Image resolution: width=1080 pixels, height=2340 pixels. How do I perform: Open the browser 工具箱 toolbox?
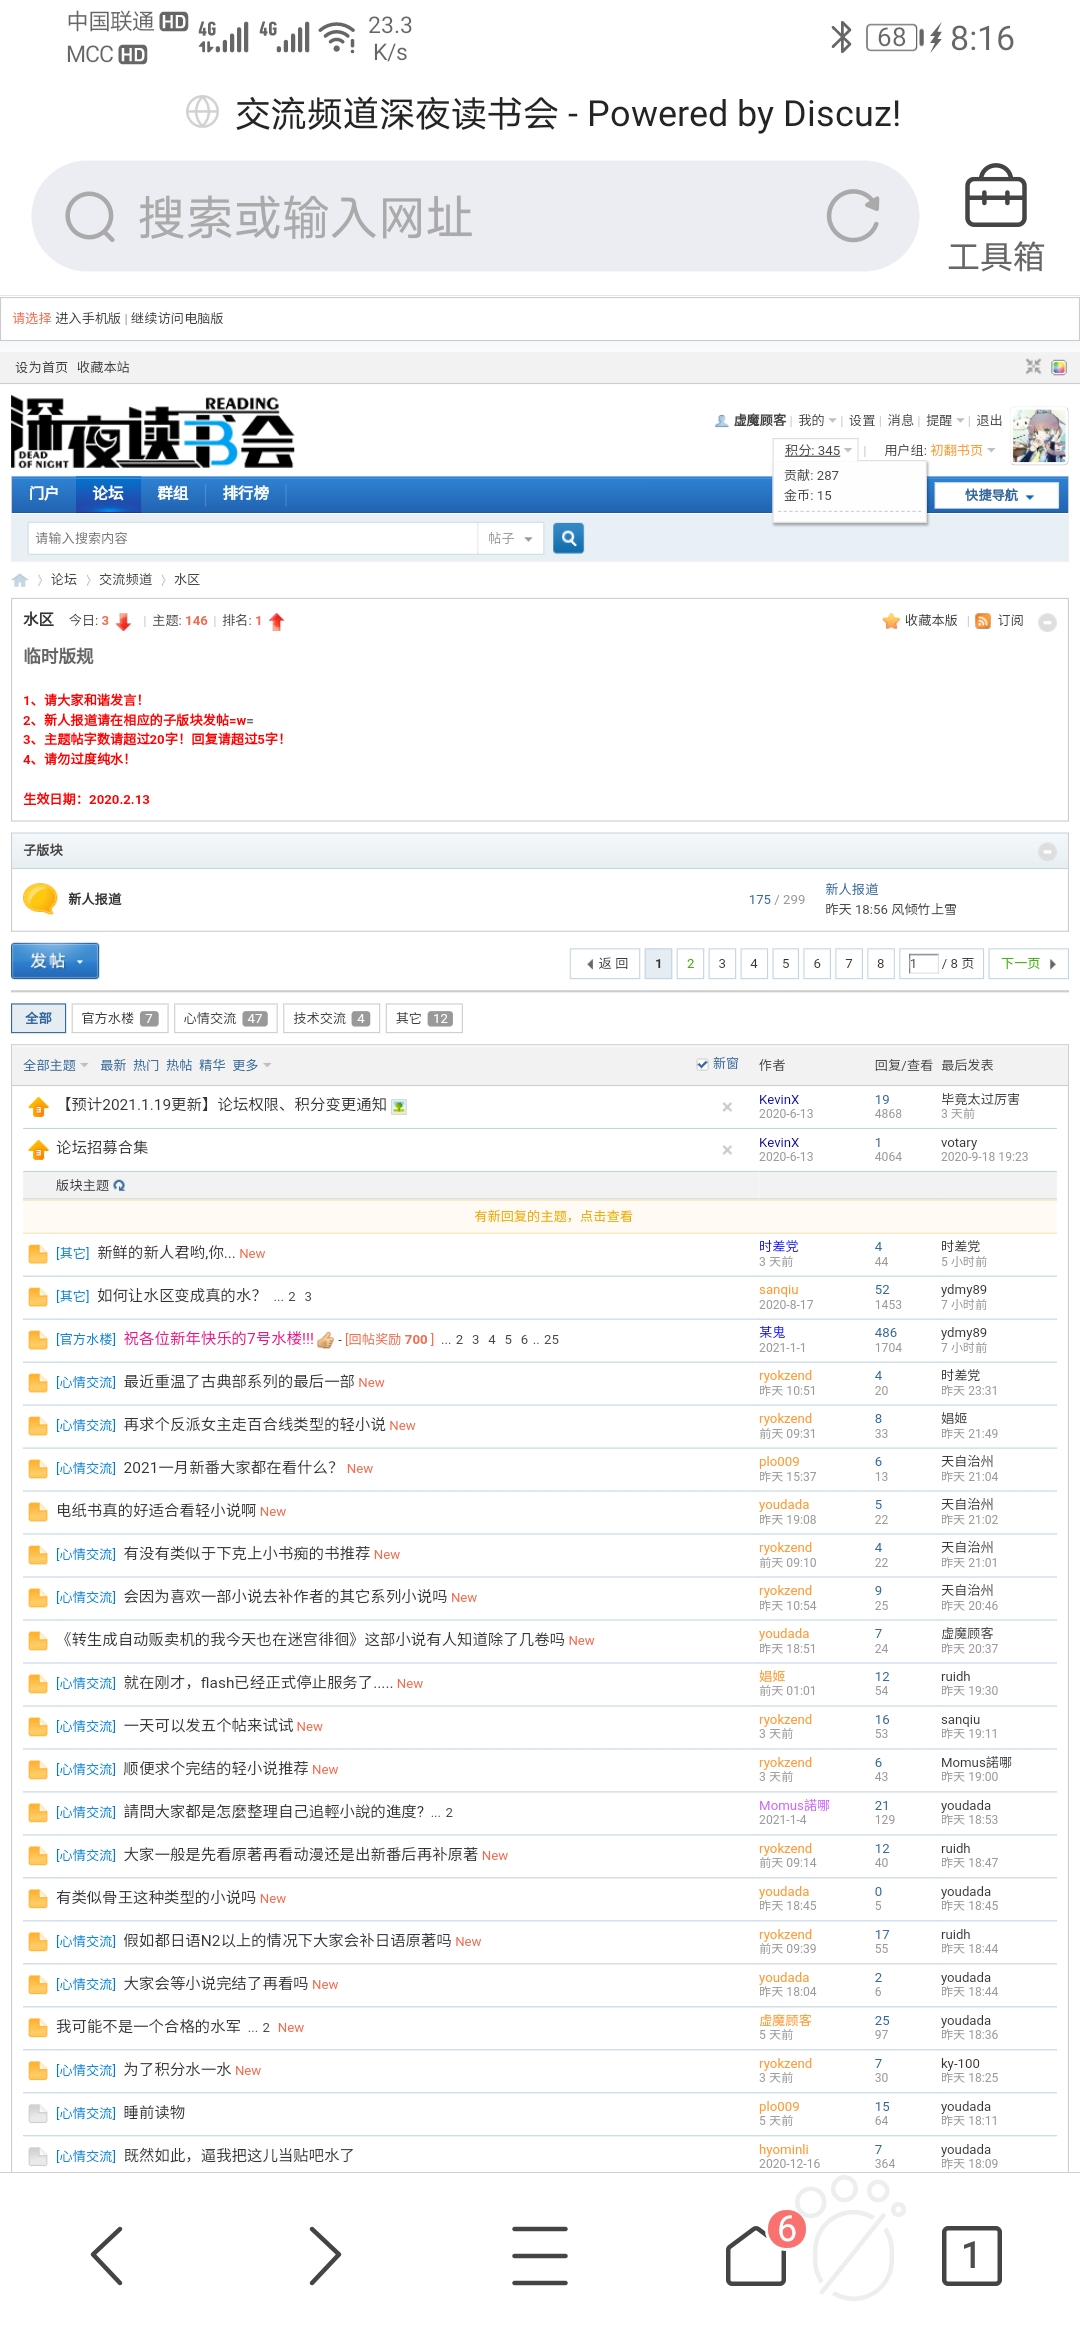tap(995, 218)
